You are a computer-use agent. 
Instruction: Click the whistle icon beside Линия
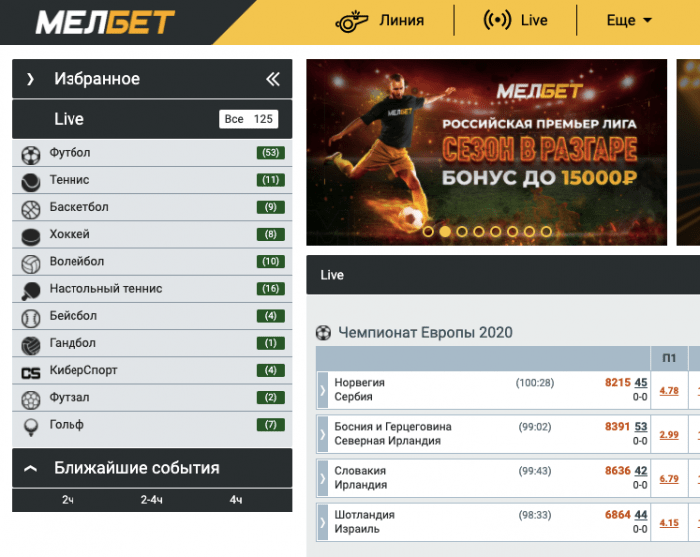(352, 21)
